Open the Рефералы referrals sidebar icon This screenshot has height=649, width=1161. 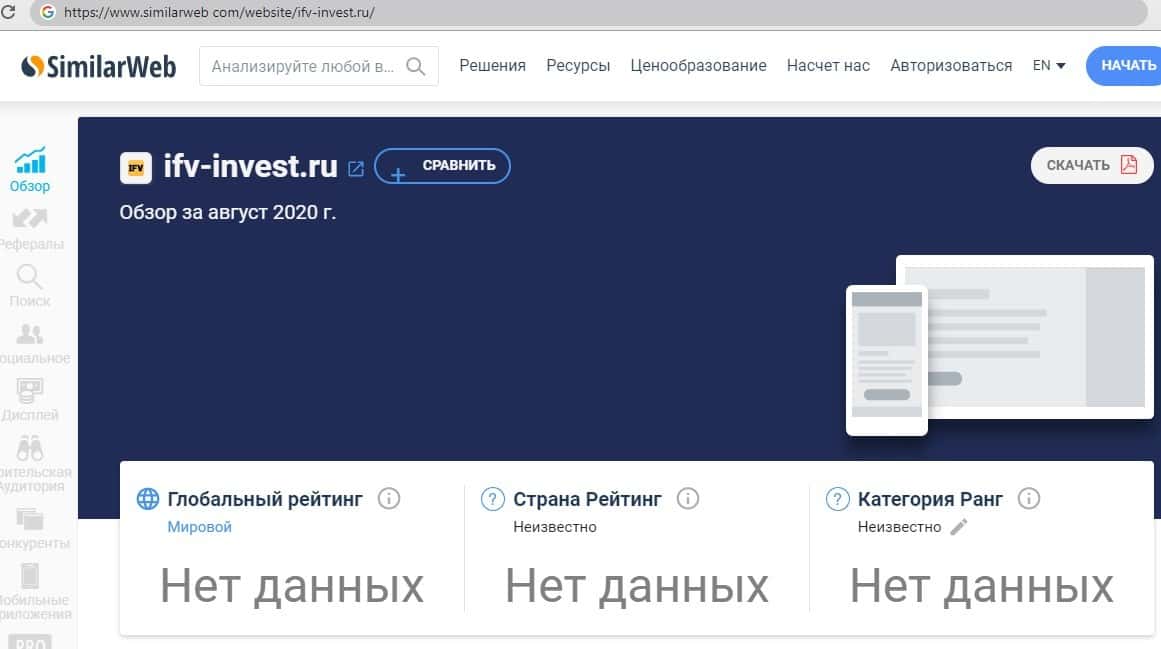(x=30, y=219)
